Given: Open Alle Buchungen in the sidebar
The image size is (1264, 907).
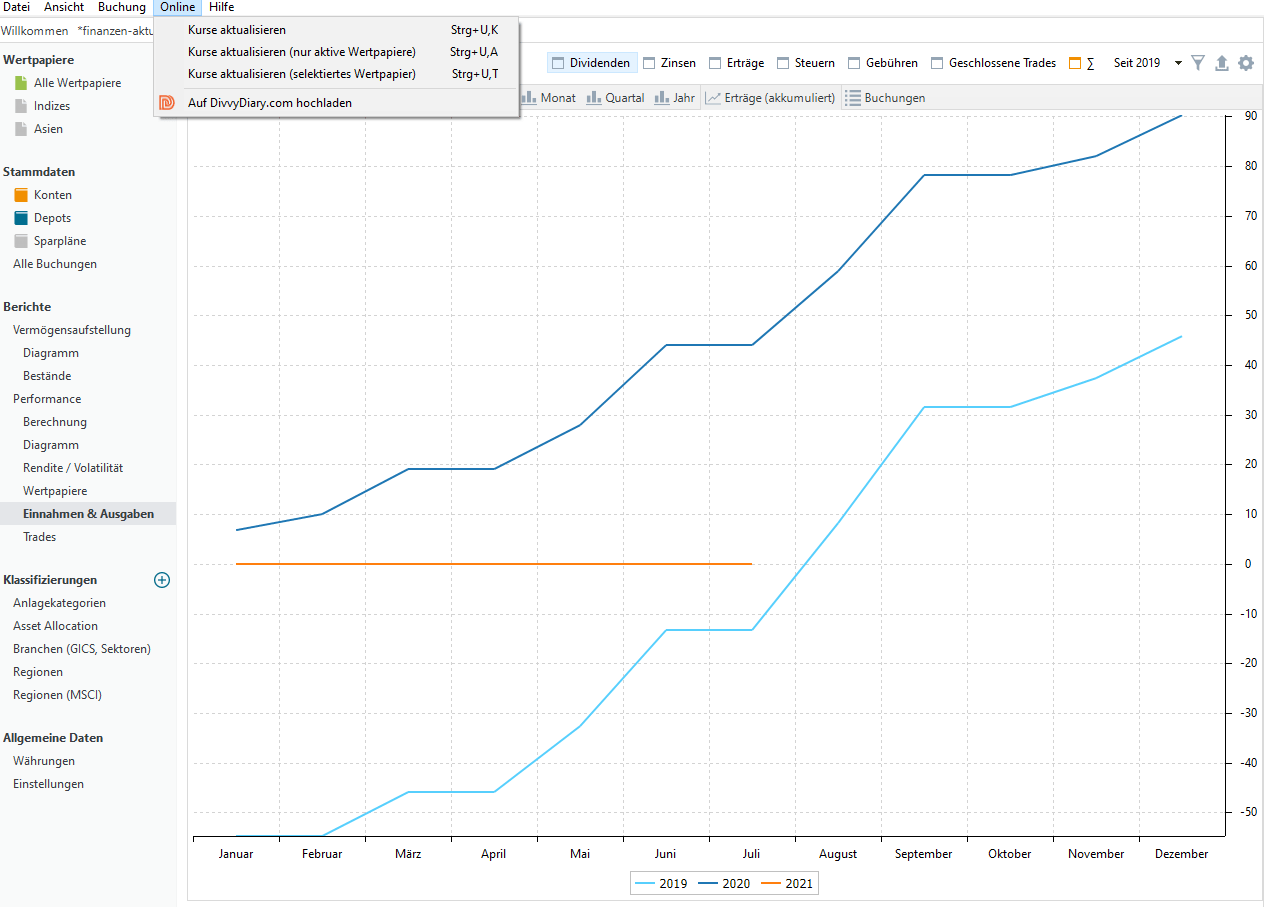Looking at the screenshot, I should (55, 264).
